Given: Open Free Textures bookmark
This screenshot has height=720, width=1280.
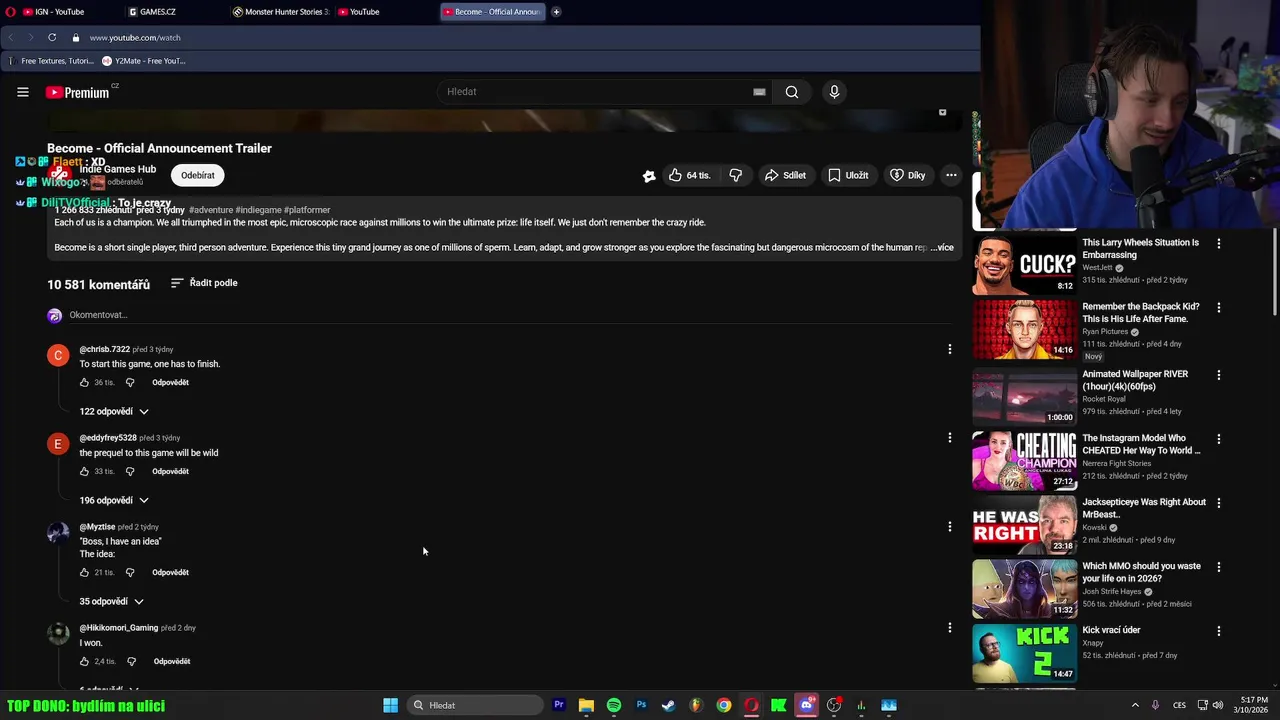Looking at the screenshot, I should coord(53,61).
